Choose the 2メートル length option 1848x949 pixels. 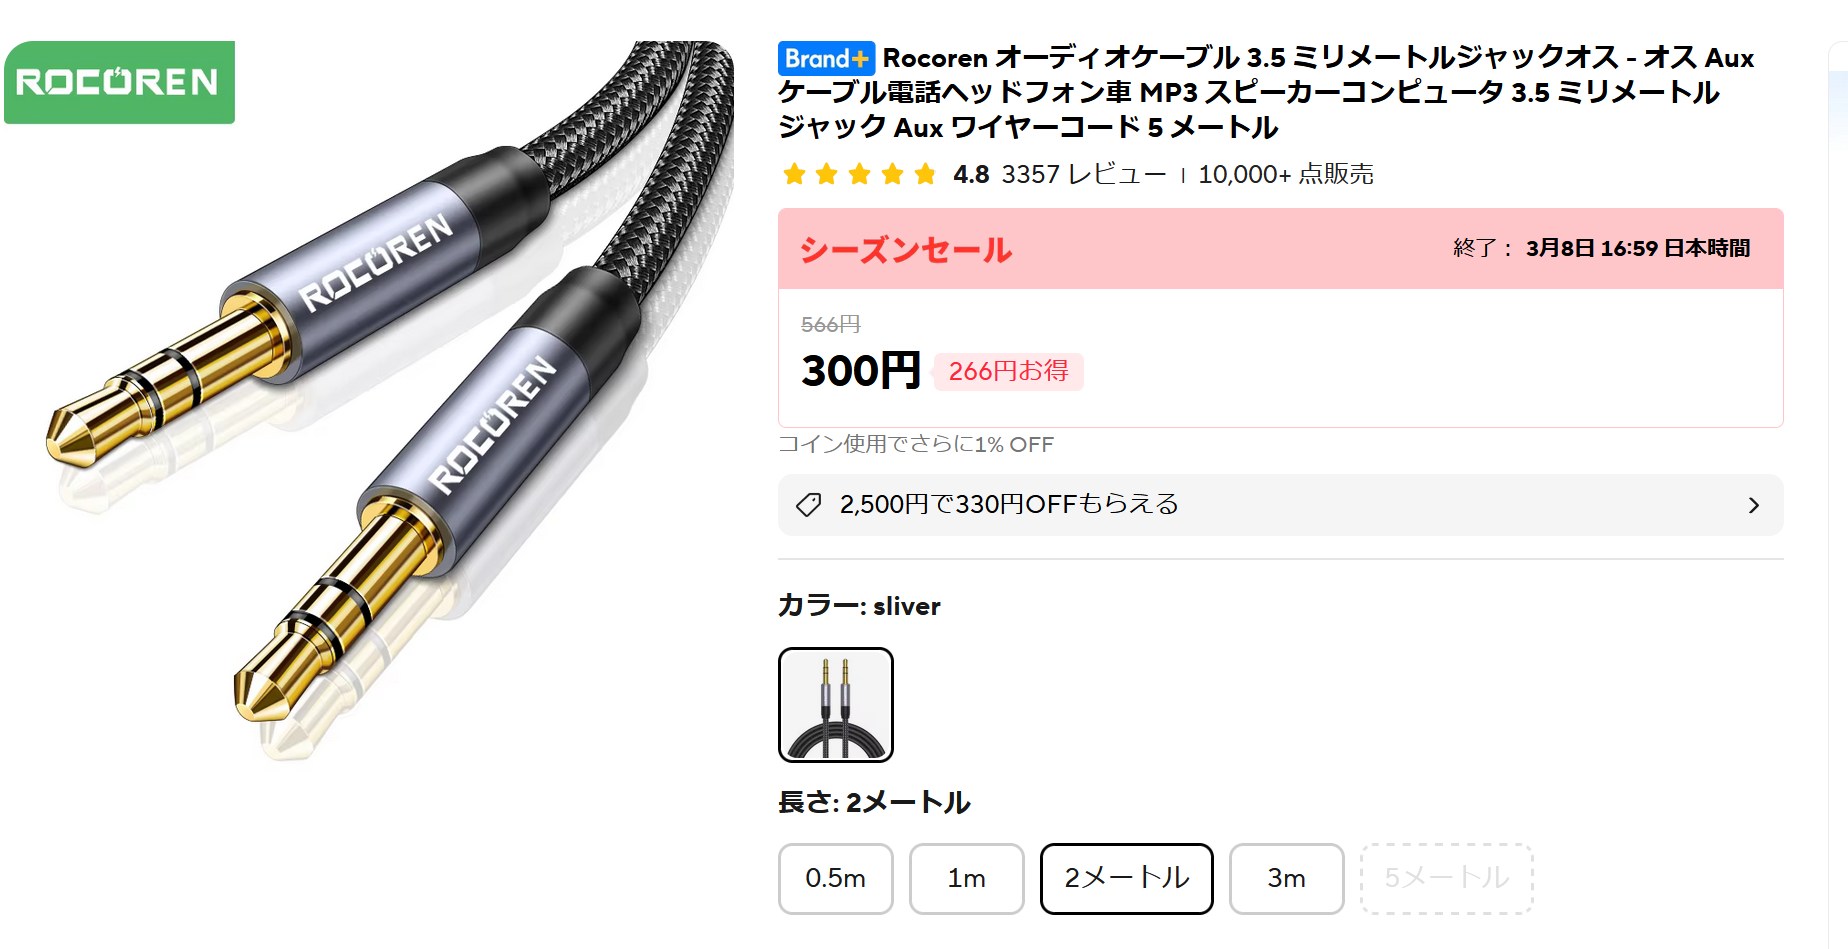click(x=1126, y=878)
